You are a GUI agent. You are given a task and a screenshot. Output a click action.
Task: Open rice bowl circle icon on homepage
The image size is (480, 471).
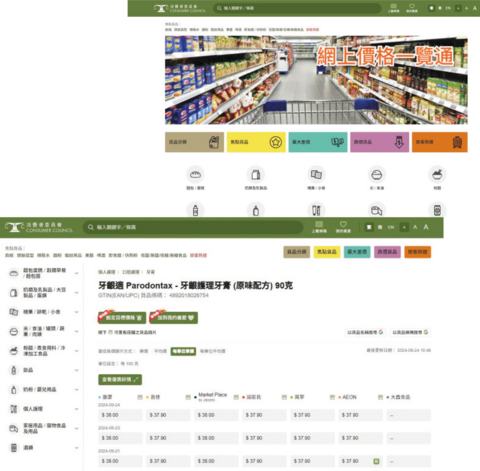377,174
